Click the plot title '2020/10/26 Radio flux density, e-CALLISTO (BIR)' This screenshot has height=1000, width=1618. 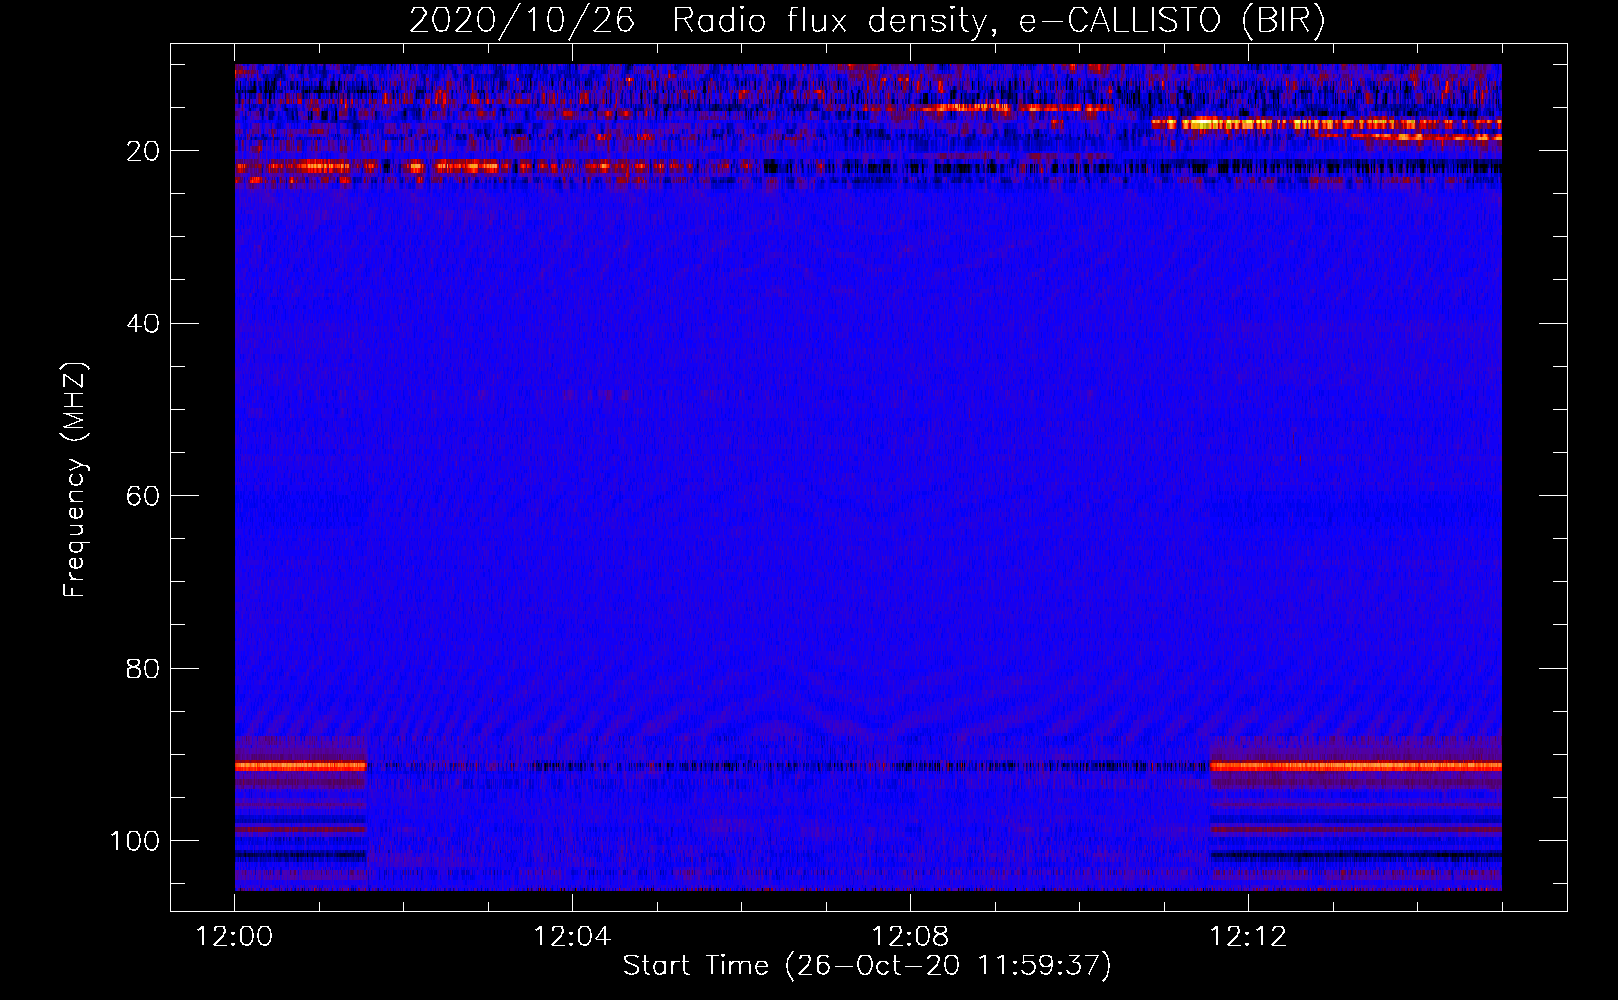tap(867, 21)
